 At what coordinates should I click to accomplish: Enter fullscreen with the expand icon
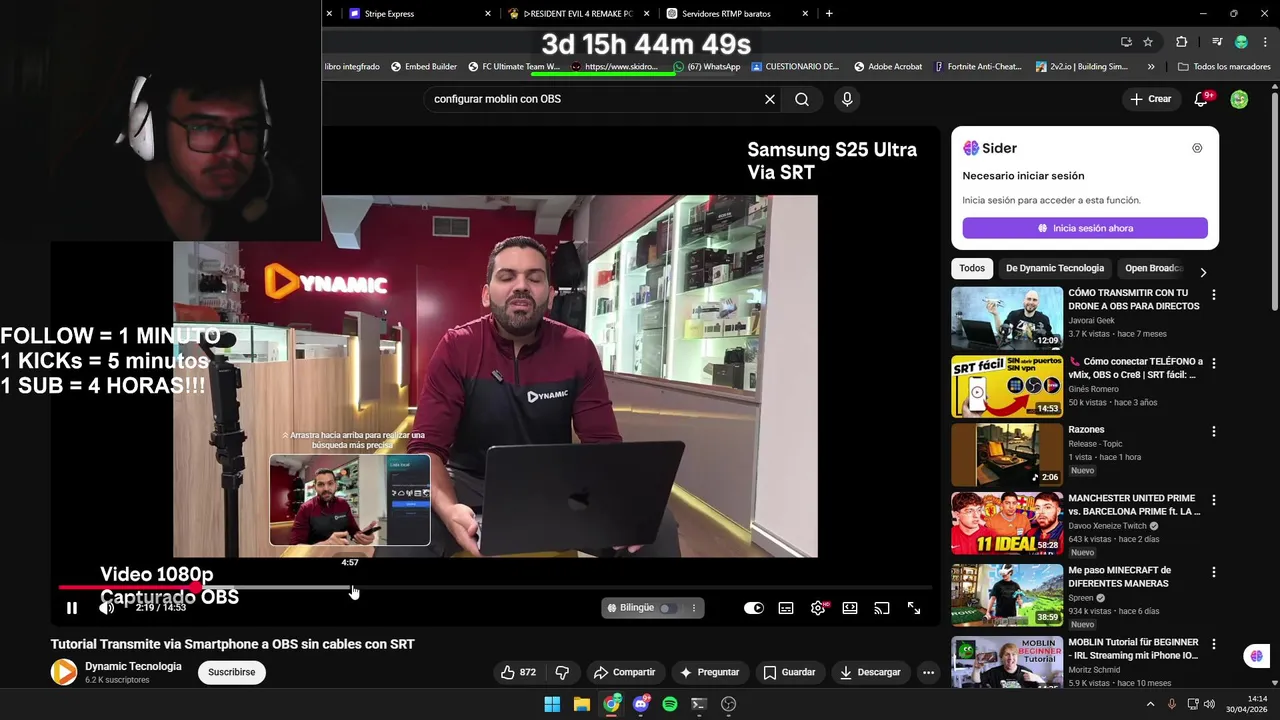(914, 608)
